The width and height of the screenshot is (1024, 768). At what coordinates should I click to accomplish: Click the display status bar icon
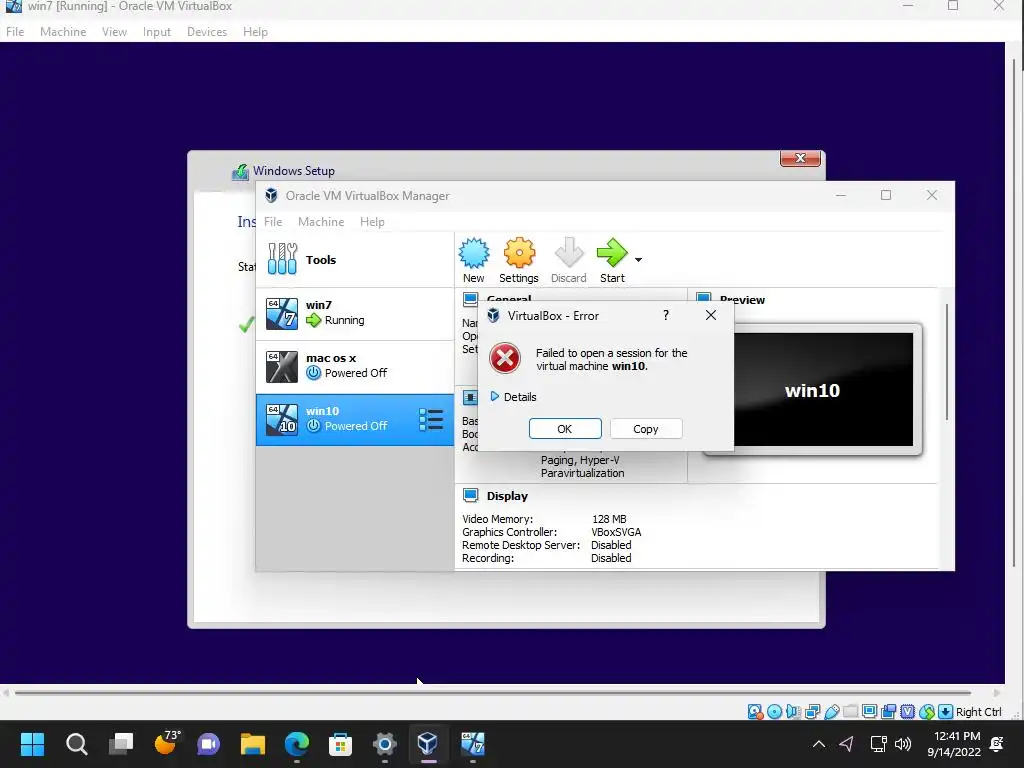point(869,711)
